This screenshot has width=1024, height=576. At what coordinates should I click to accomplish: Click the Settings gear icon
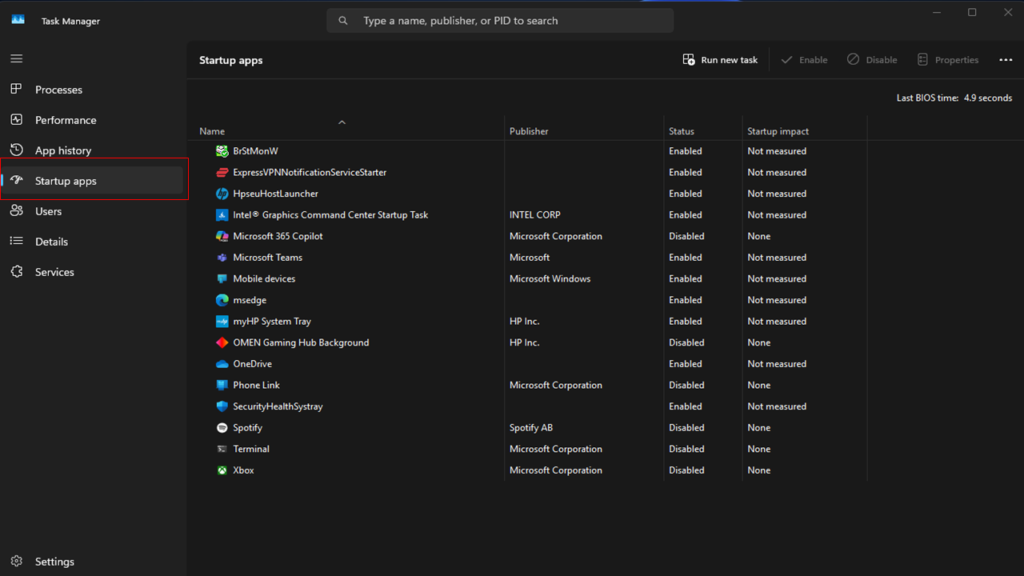(x=16, y=561)
